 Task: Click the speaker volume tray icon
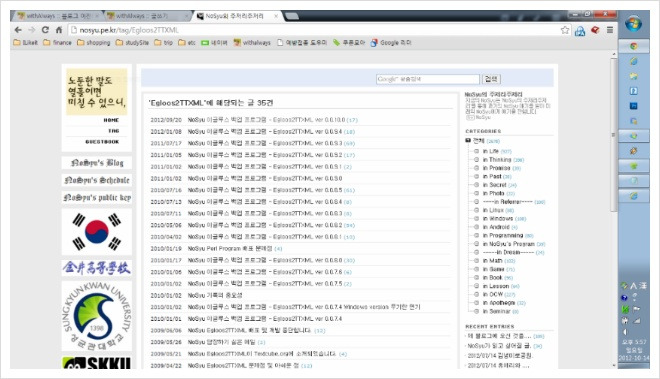[x=625, y=332]
